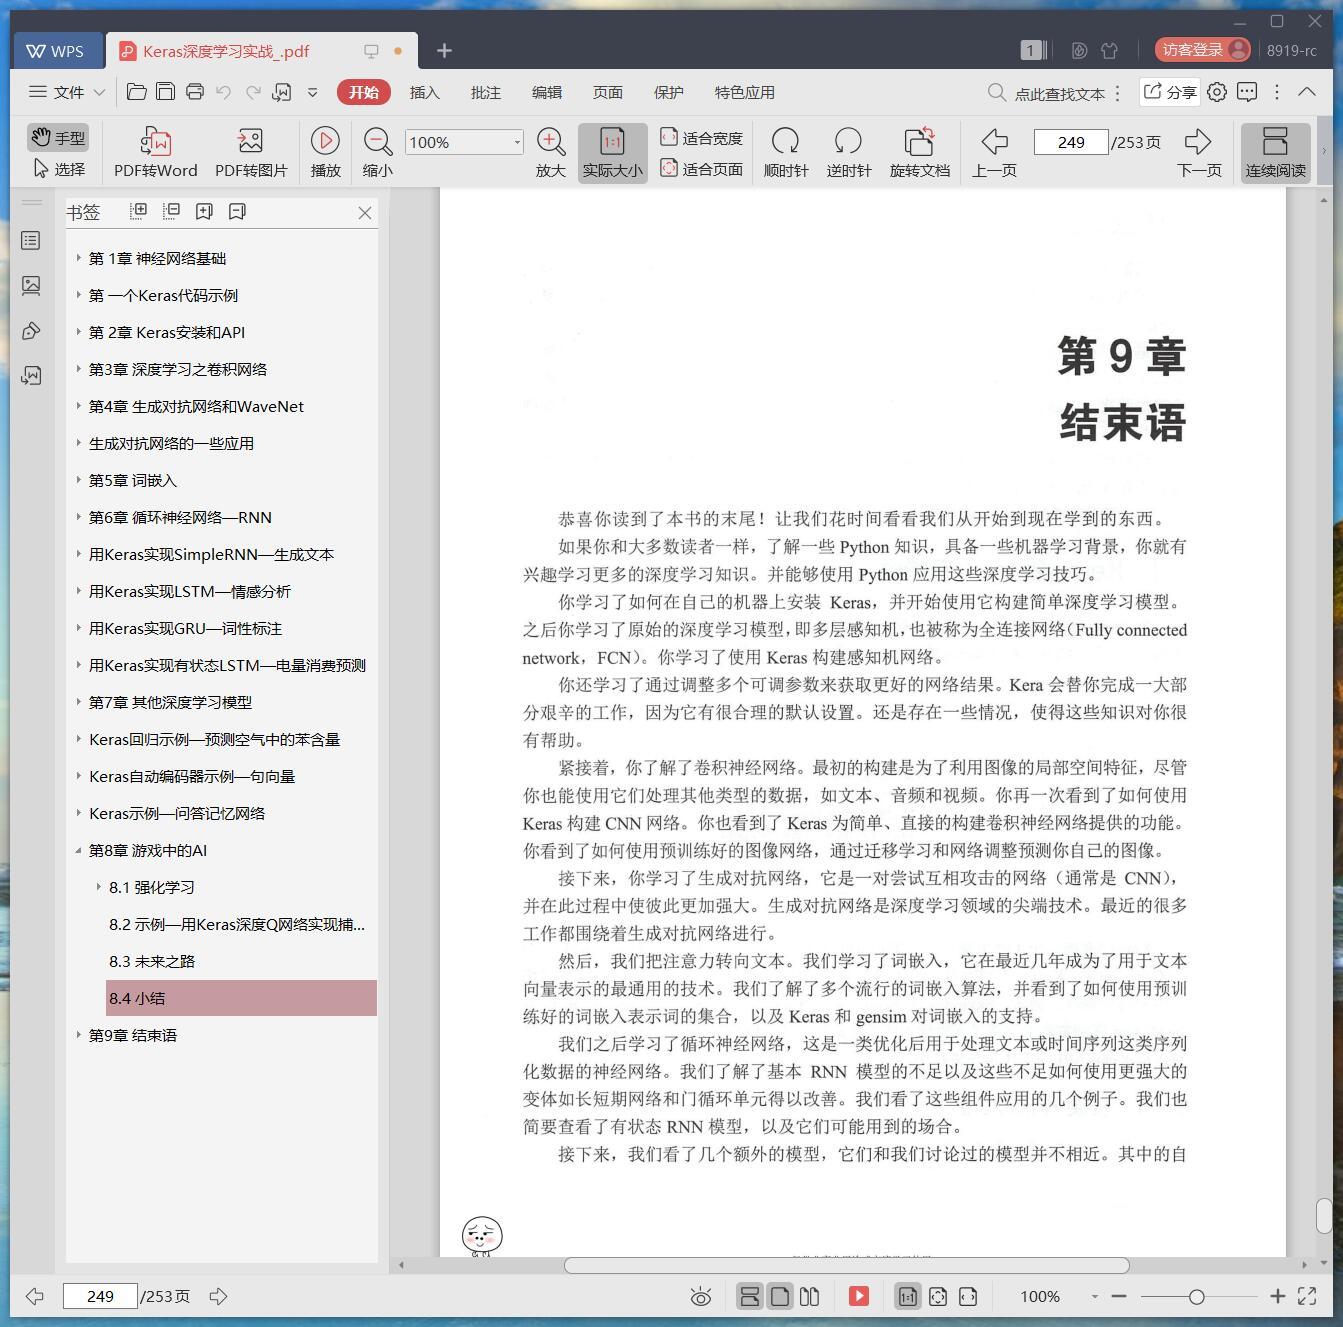The width and height of the screenshot is (1343, 1327).
Task: Open the feedback chat icon
Action: tap(1247, 92)
